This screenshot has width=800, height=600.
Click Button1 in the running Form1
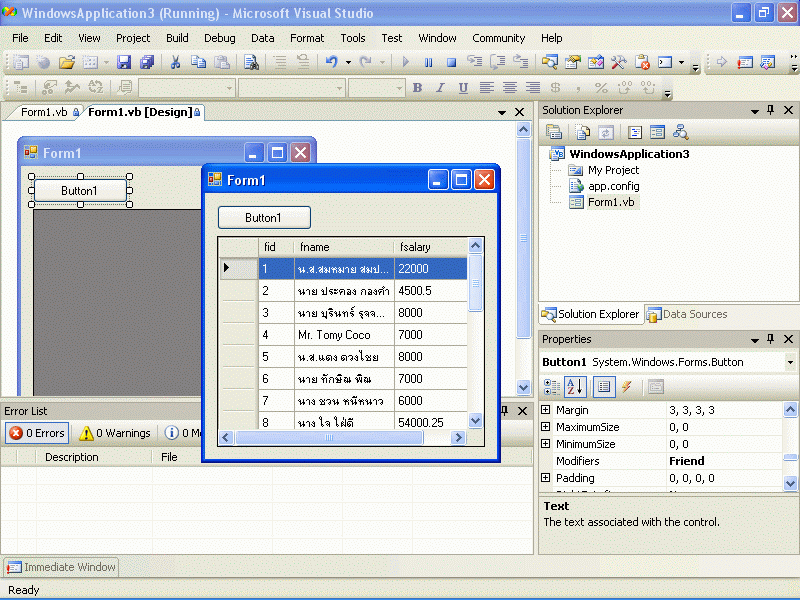(x=264, y=218)
